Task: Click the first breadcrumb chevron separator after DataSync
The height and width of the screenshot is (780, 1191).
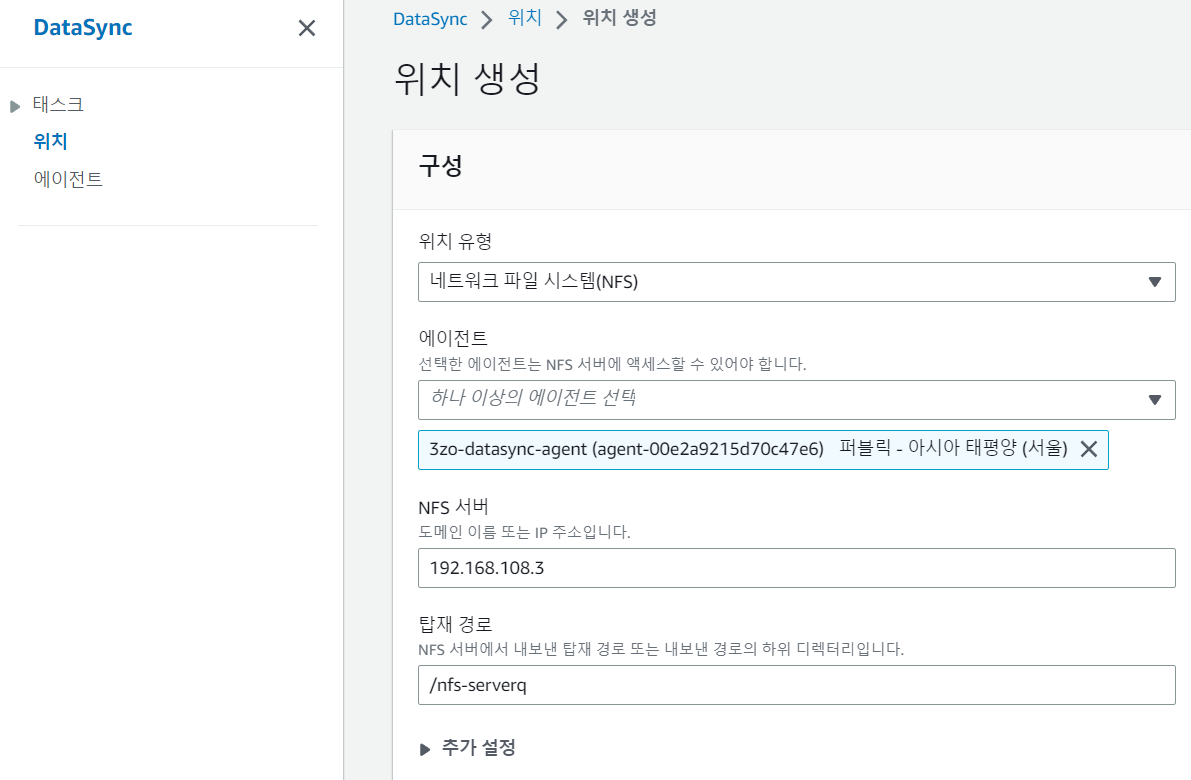Action: (x=487, y=19)
